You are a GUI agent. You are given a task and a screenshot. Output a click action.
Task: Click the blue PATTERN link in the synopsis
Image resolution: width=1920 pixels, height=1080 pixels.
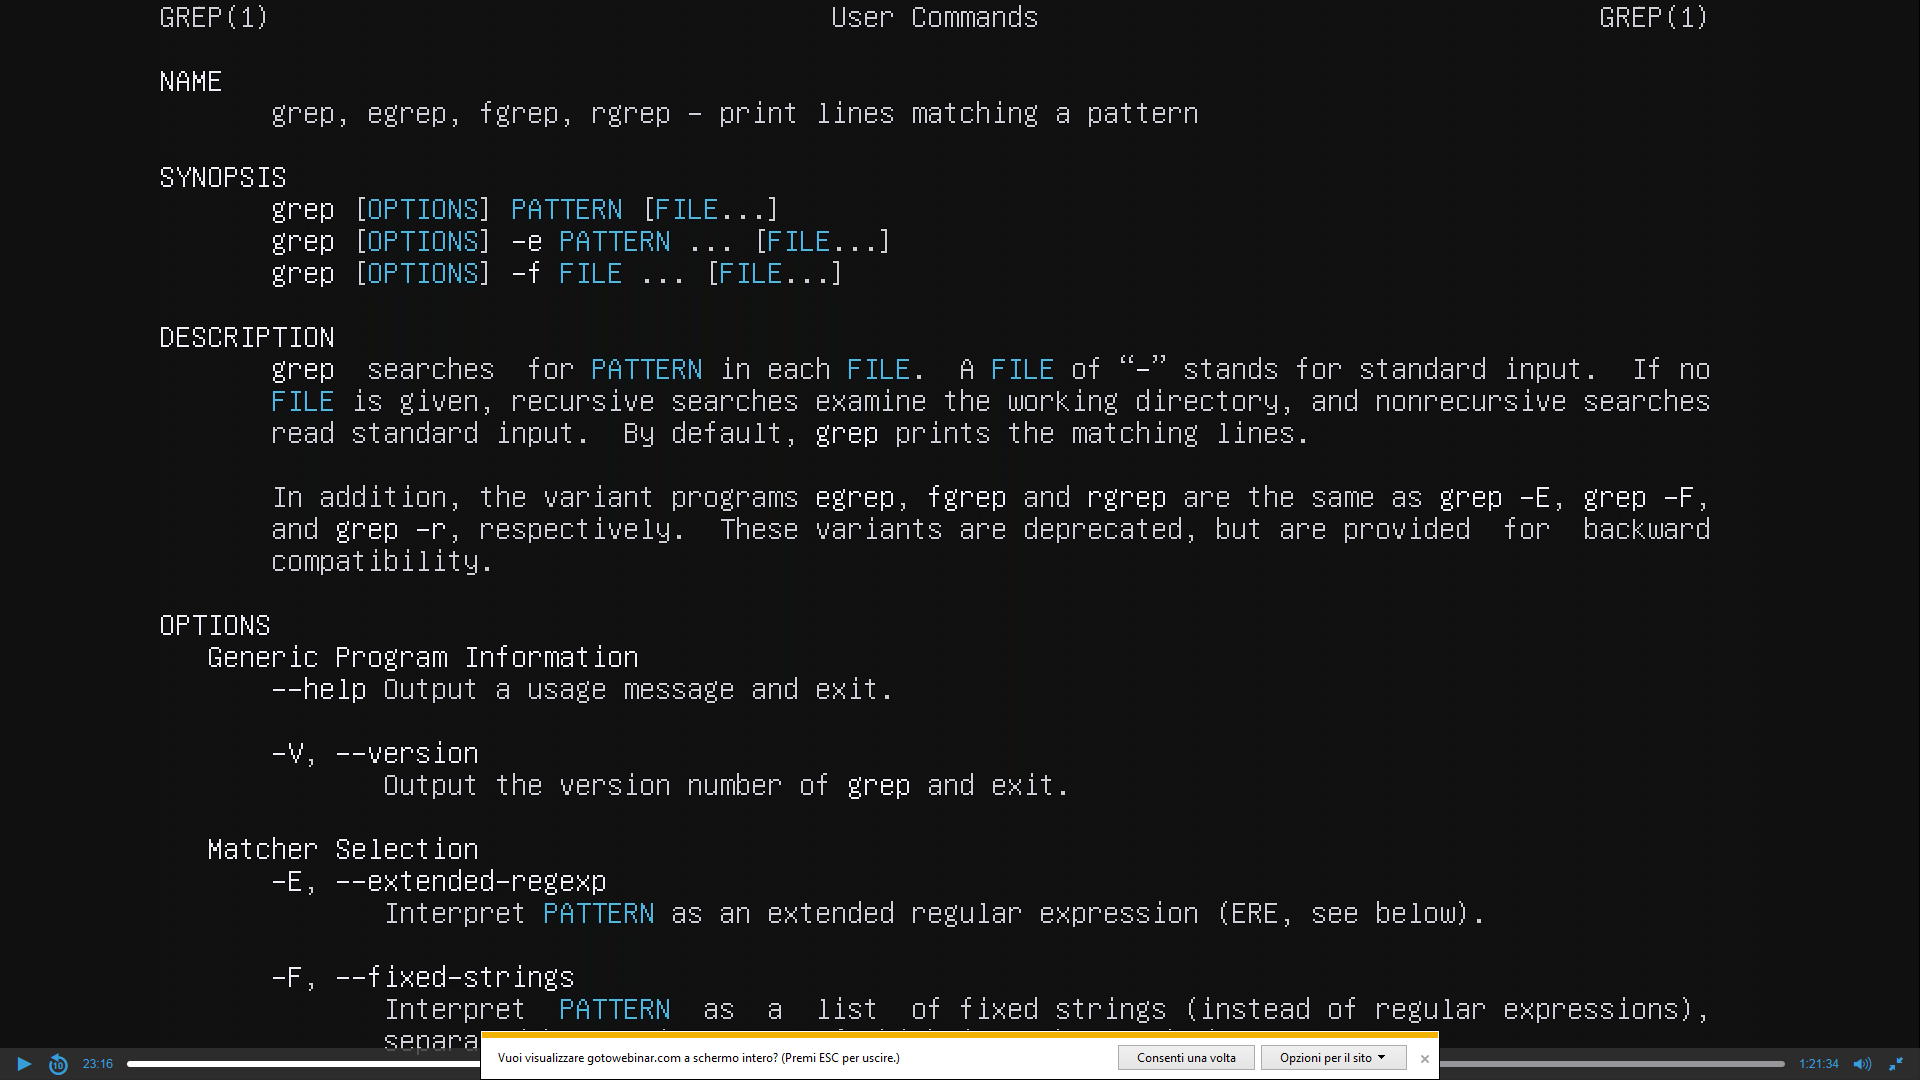click(x=566, y=209)
